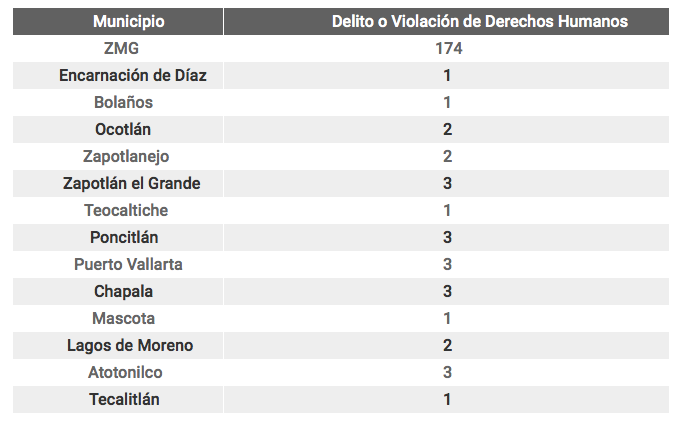
Task: Select the Tecalitlán cell
Action: pos(124,399)
